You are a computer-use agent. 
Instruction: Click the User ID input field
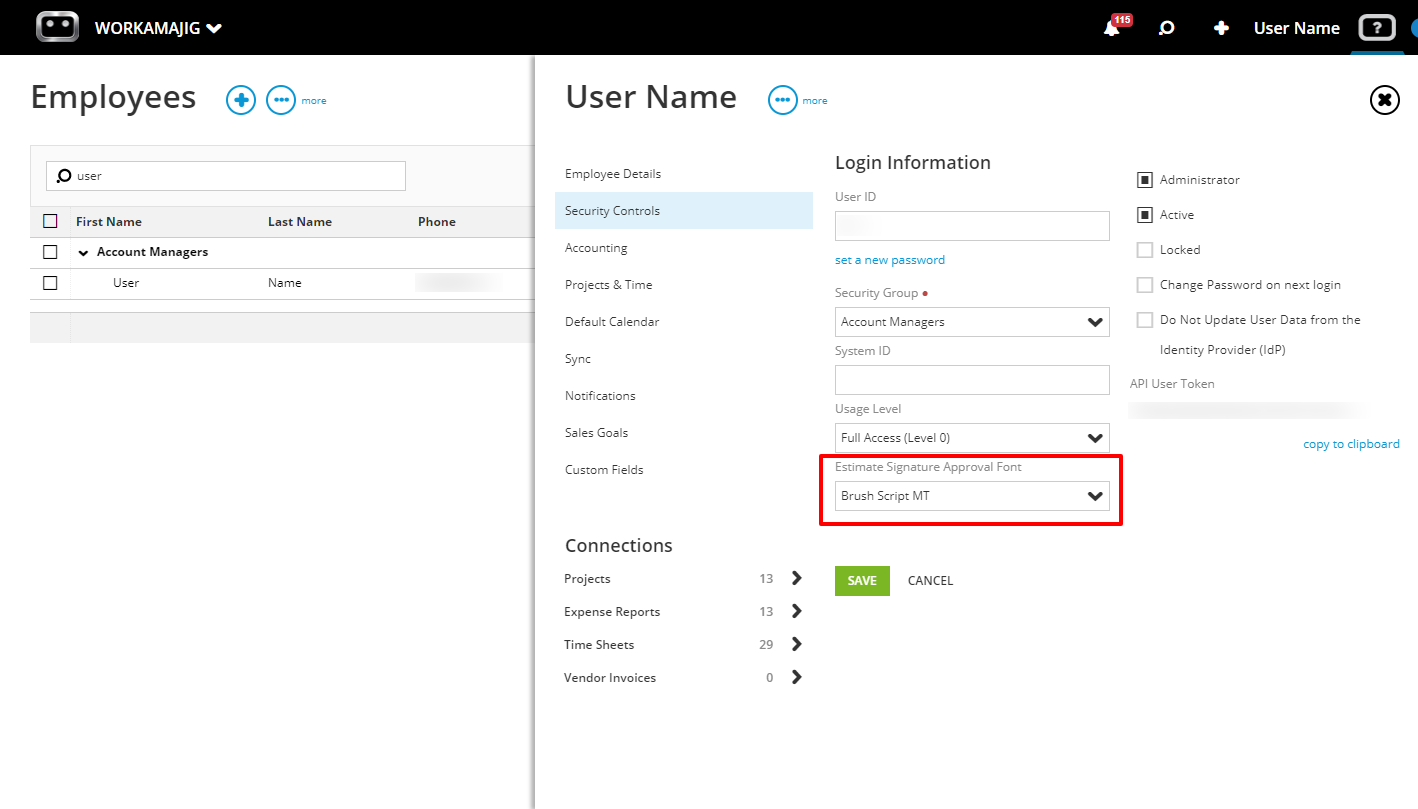click(972, 226)
